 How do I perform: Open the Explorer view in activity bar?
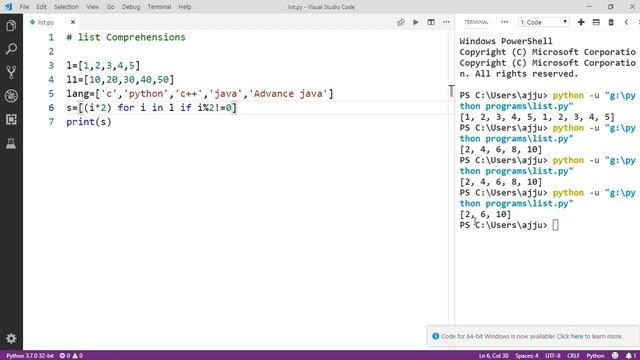coord(11,26)
